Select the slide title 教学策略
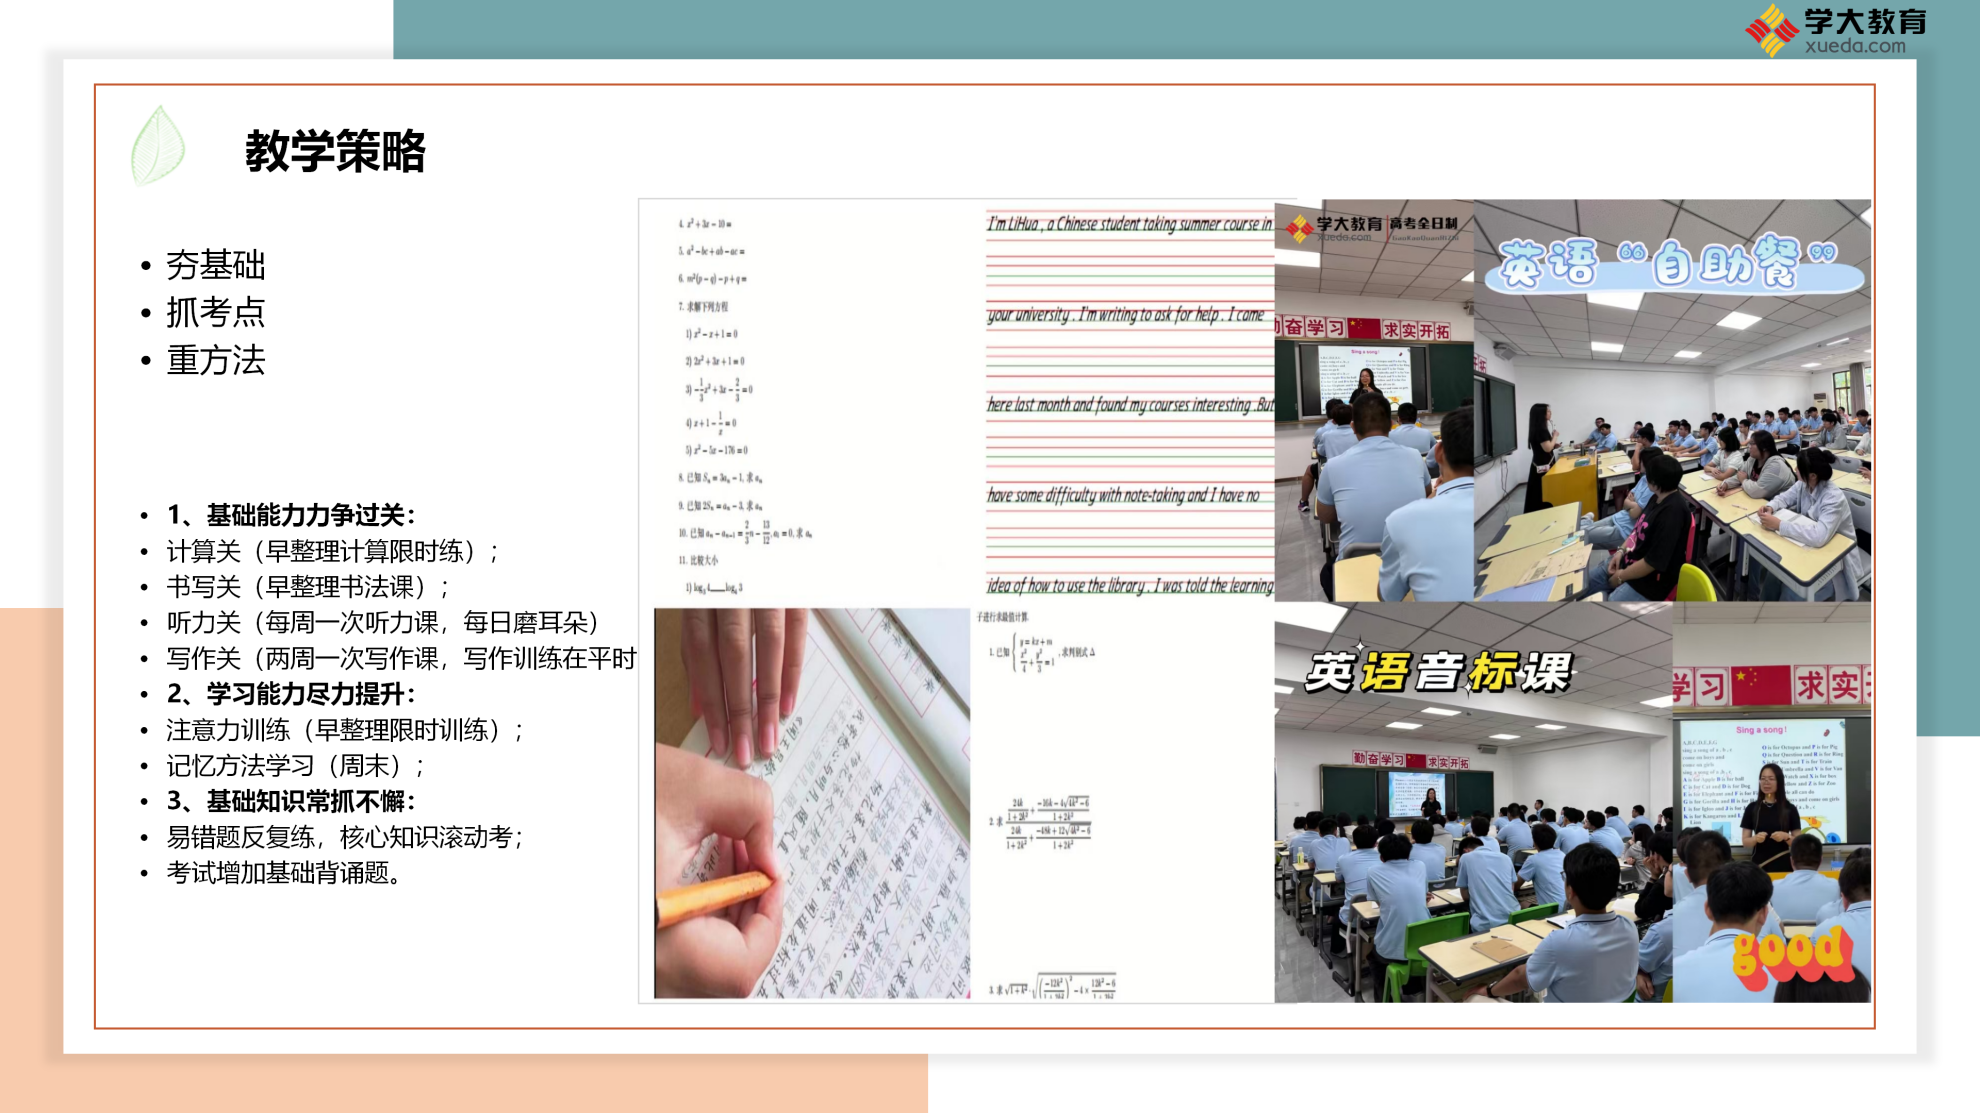The image size is (1980, 1113). pos(336,151)
